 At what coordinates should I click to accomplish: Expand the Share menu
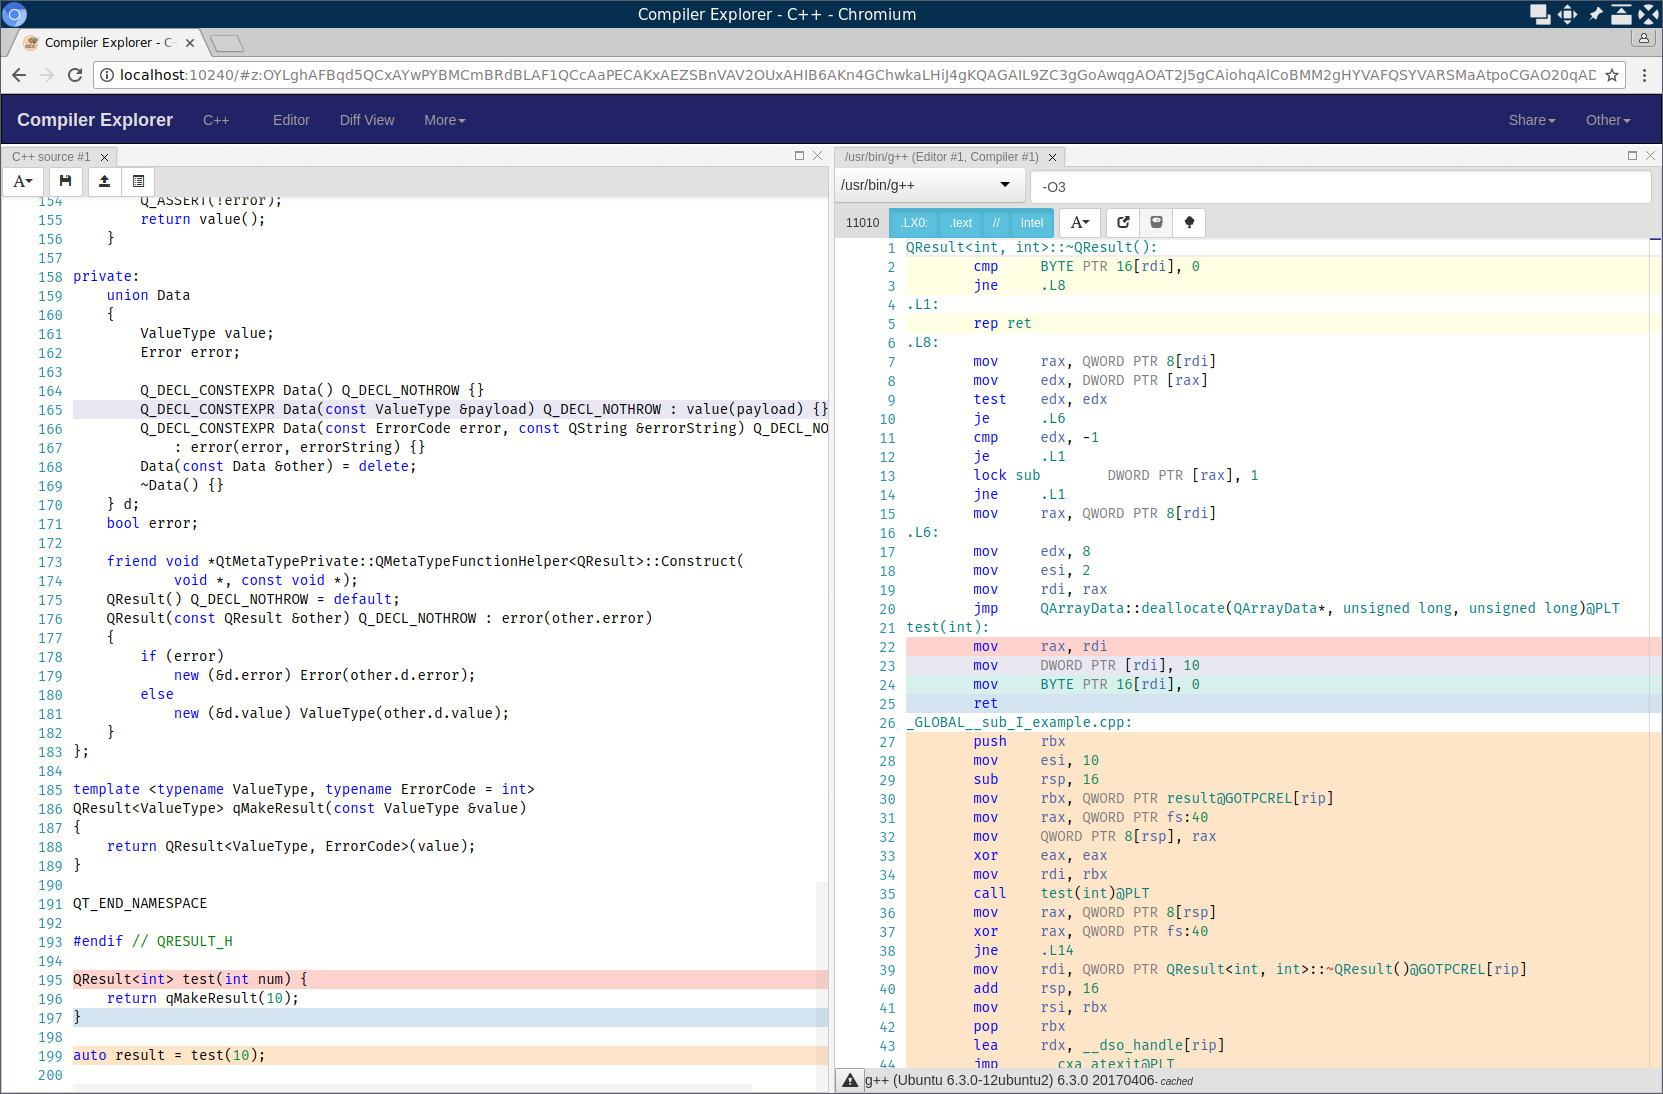coord(1531,120)
